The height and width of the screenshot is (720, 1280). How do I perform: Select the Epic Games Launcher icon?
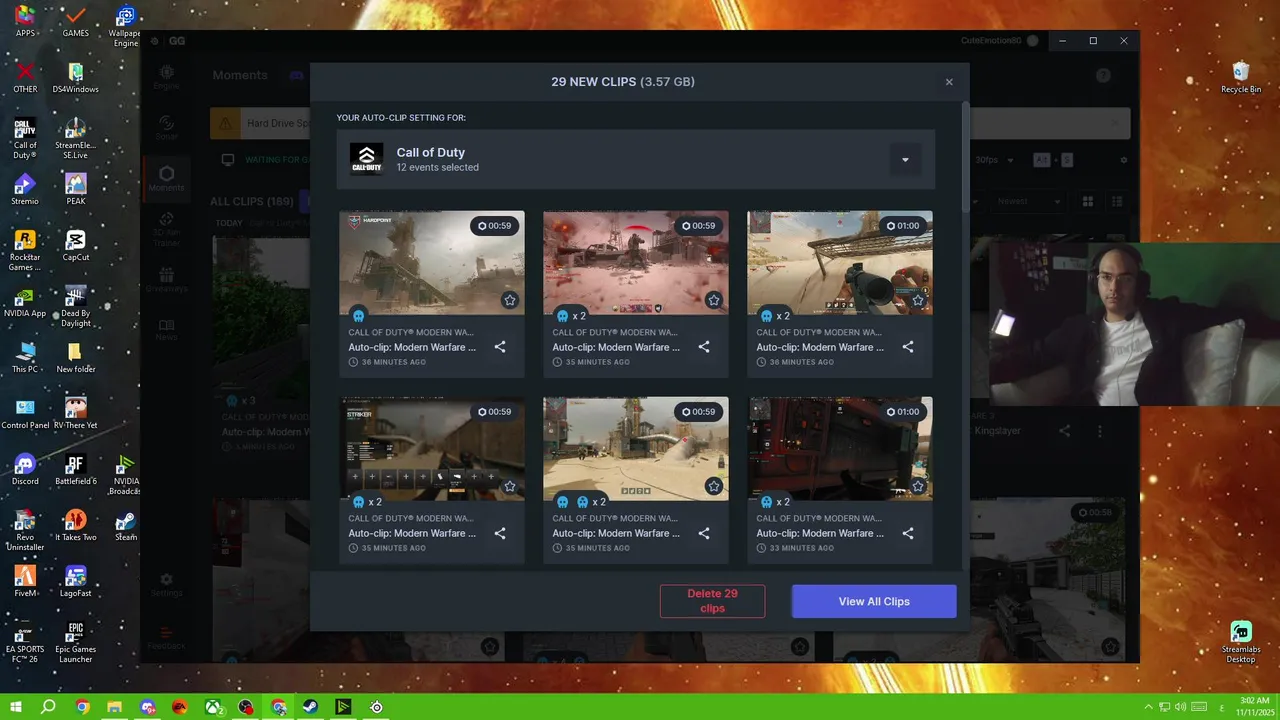[x=75, y=642]
